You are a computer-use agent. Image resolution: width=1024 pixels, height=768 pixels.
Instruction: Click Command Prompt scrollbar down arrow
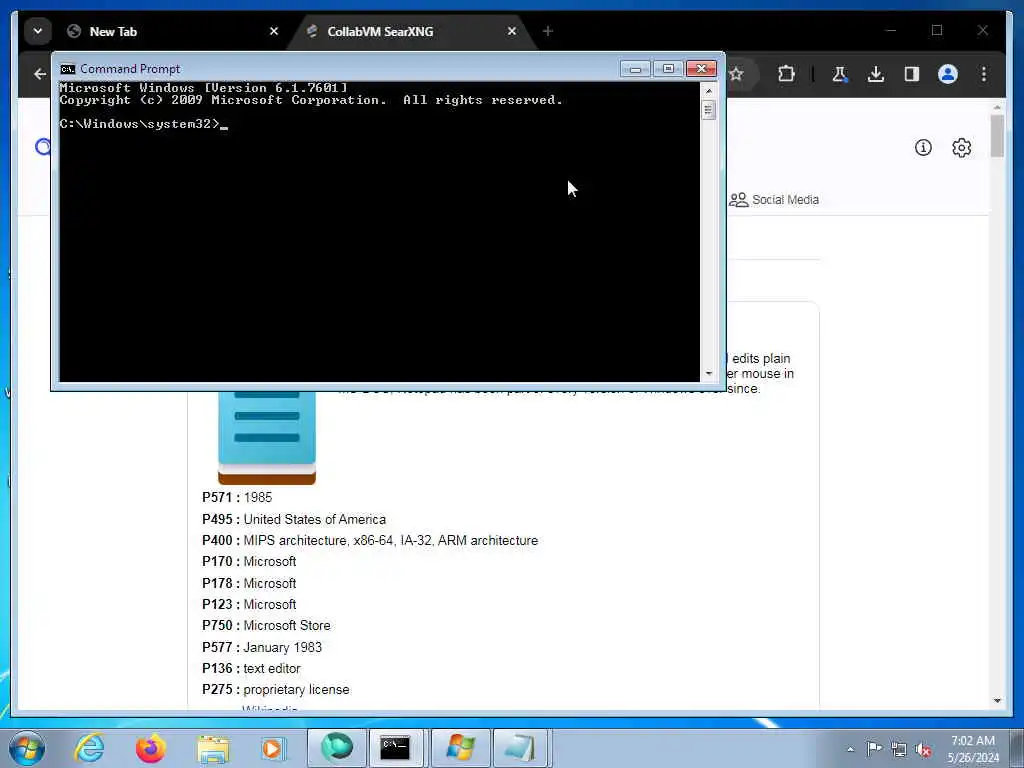[709, 374]
